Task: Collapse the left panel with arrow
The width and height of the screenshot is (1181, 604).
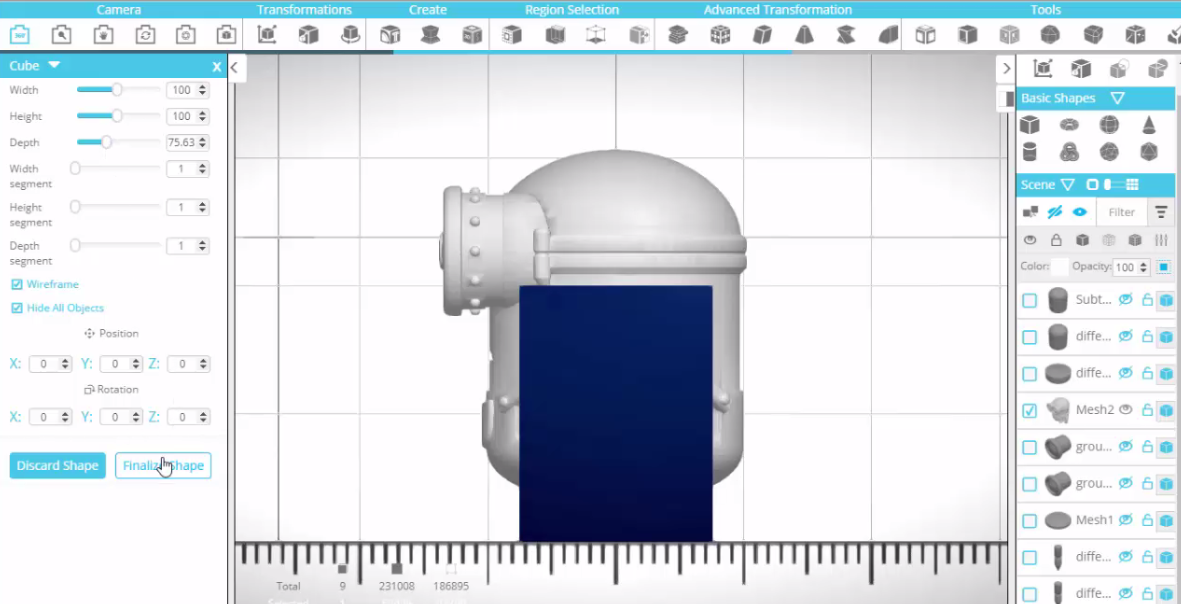Action: click(234, 67)
